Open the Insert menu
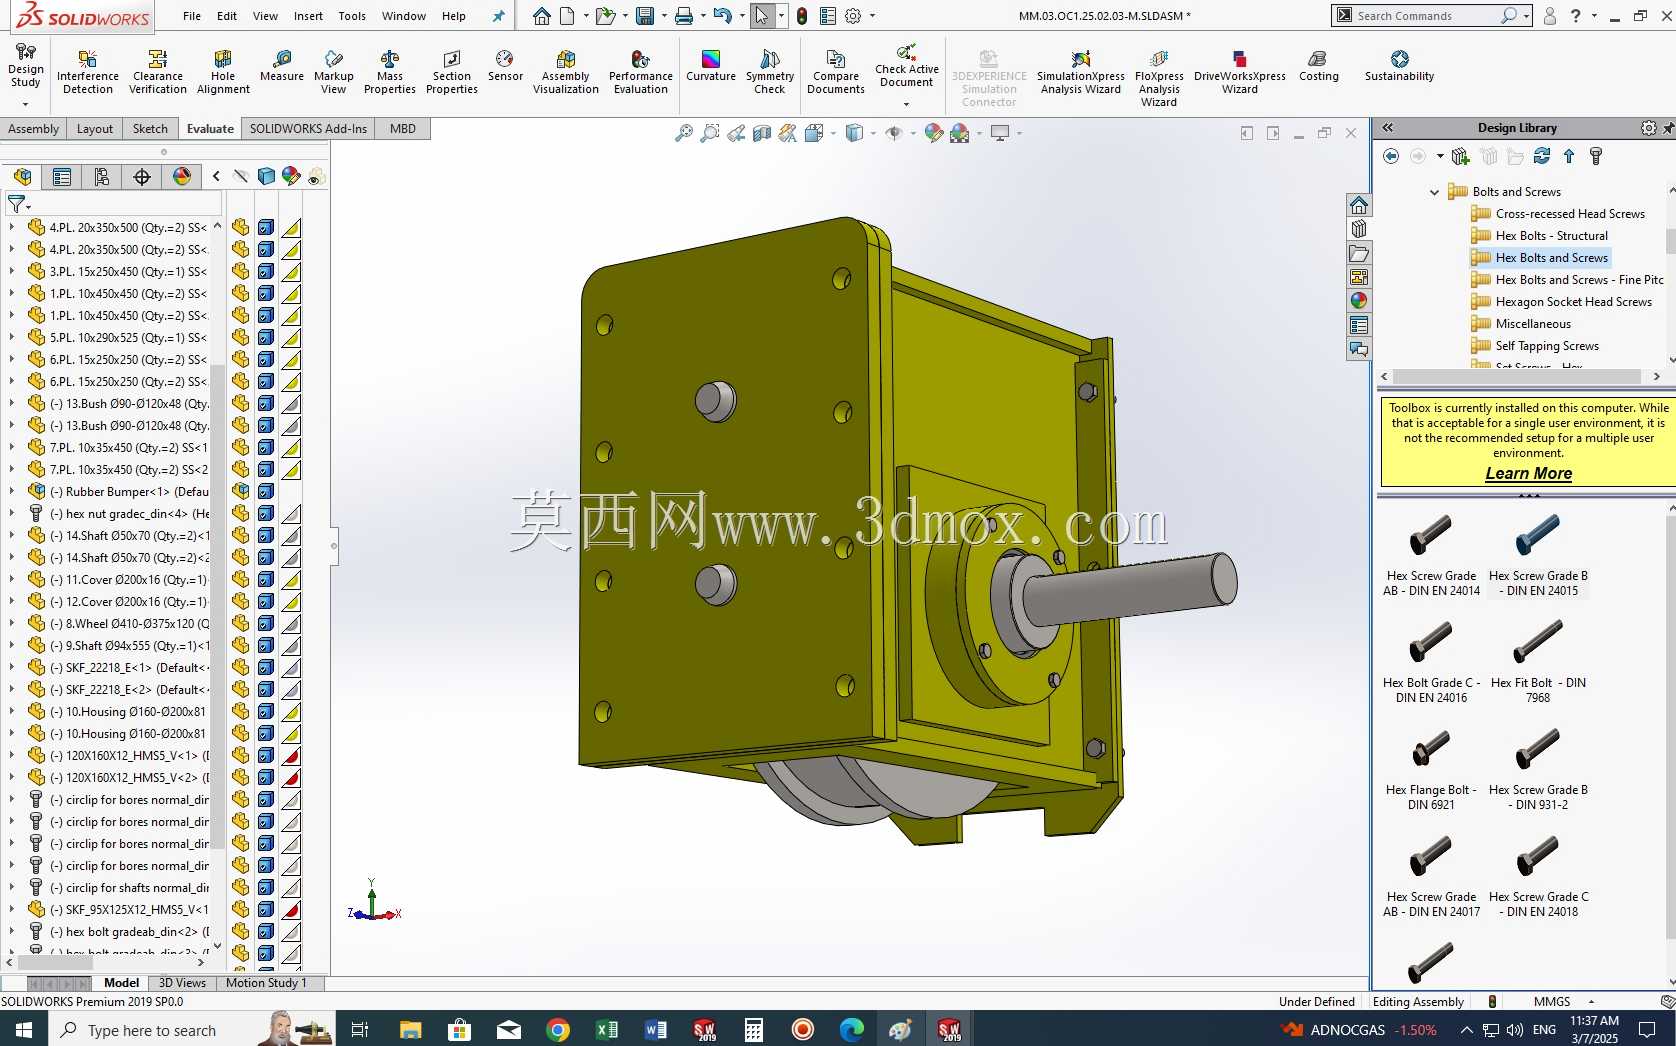 pyautogui.click(x=308, y=16)
